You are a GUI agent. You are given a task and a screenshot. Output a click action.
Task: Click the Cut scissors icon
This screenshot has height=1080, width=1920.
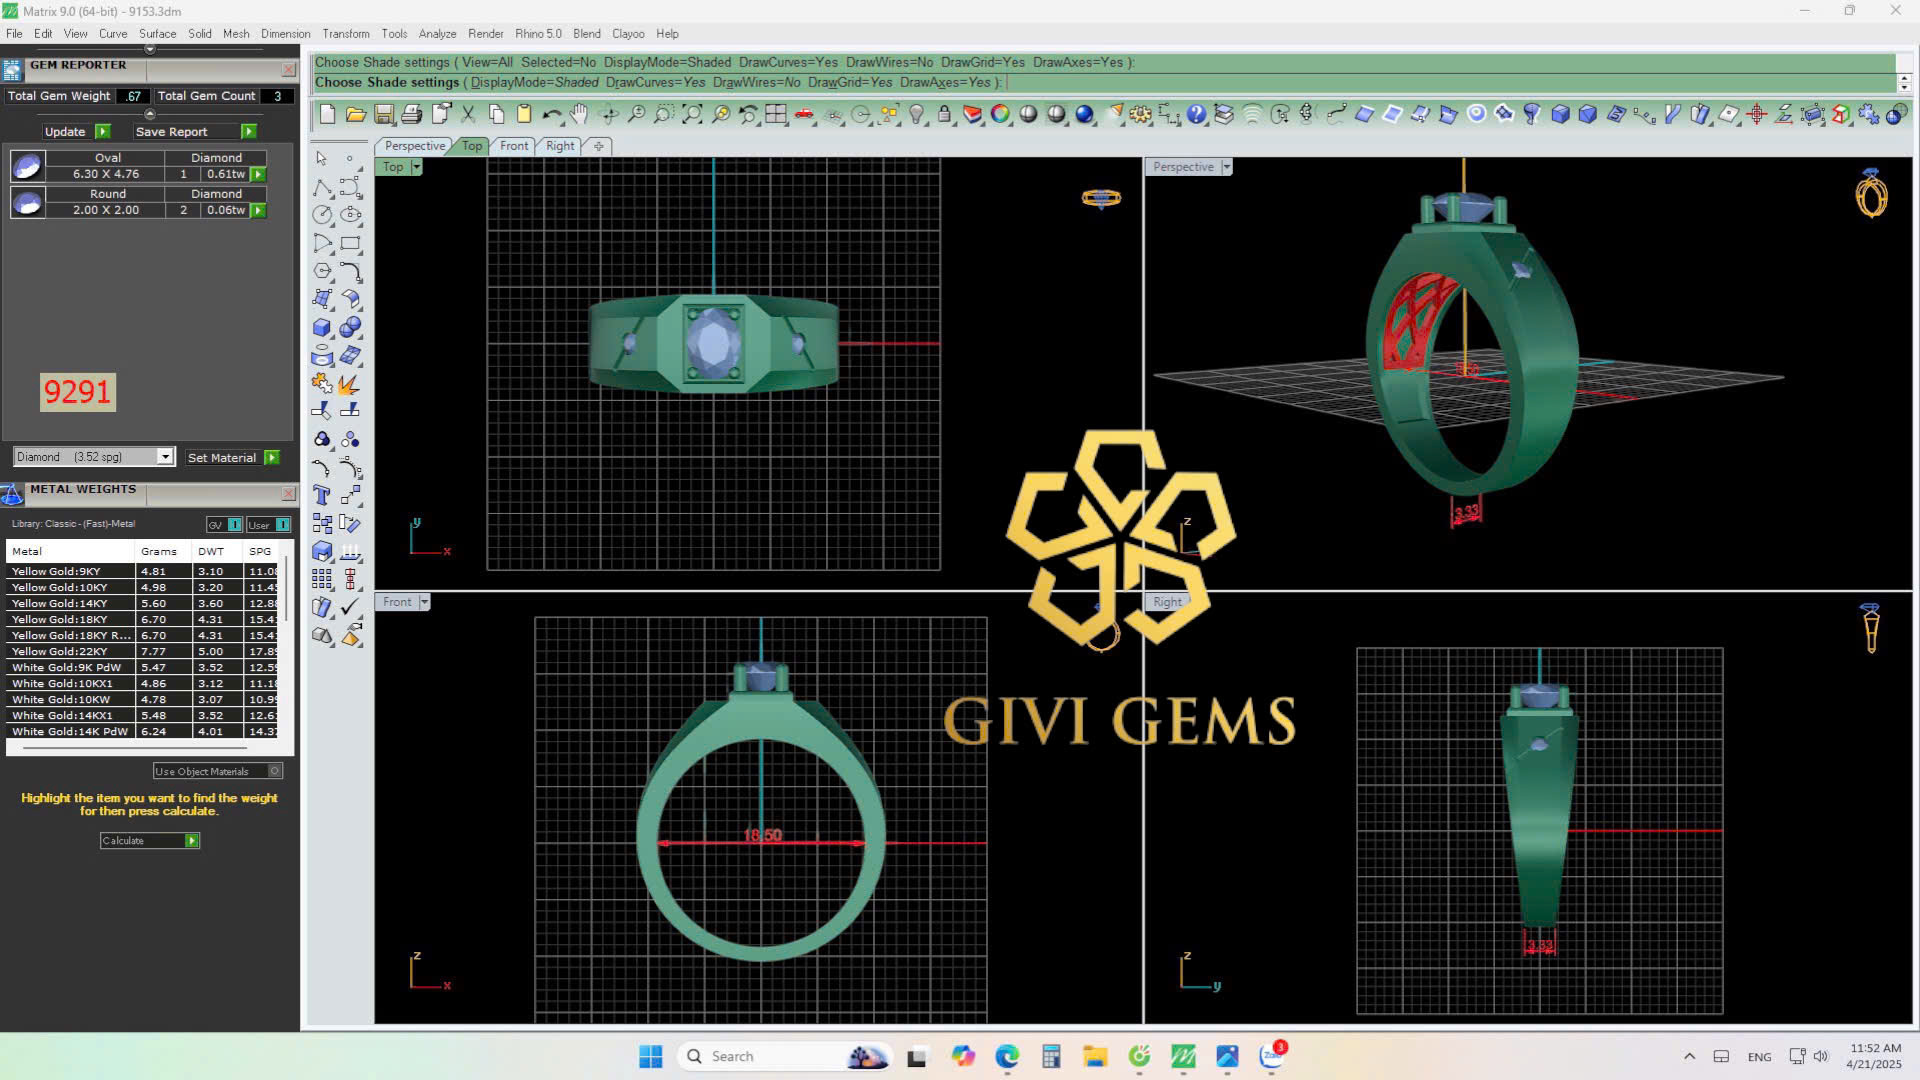click(468, 115)
